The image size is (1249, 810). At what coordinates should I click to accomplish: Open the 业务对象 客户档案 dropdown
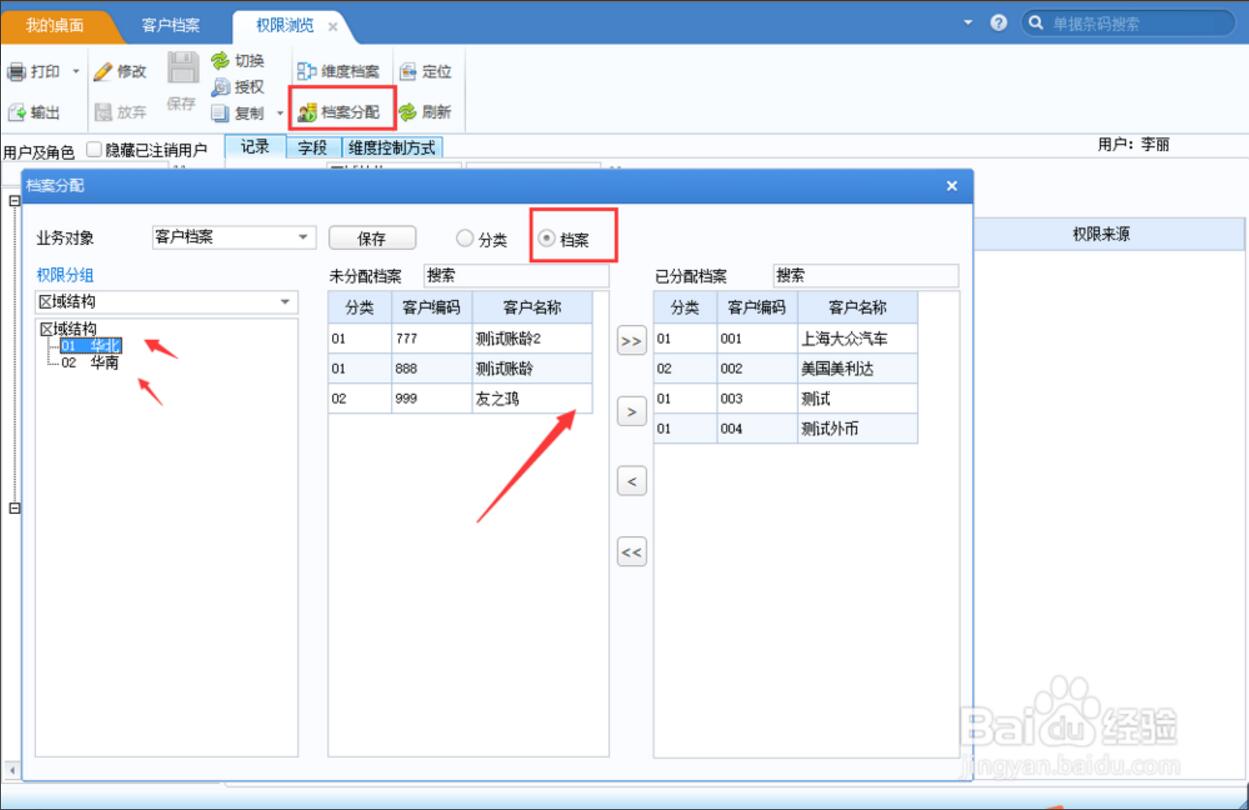click(303, 238)
